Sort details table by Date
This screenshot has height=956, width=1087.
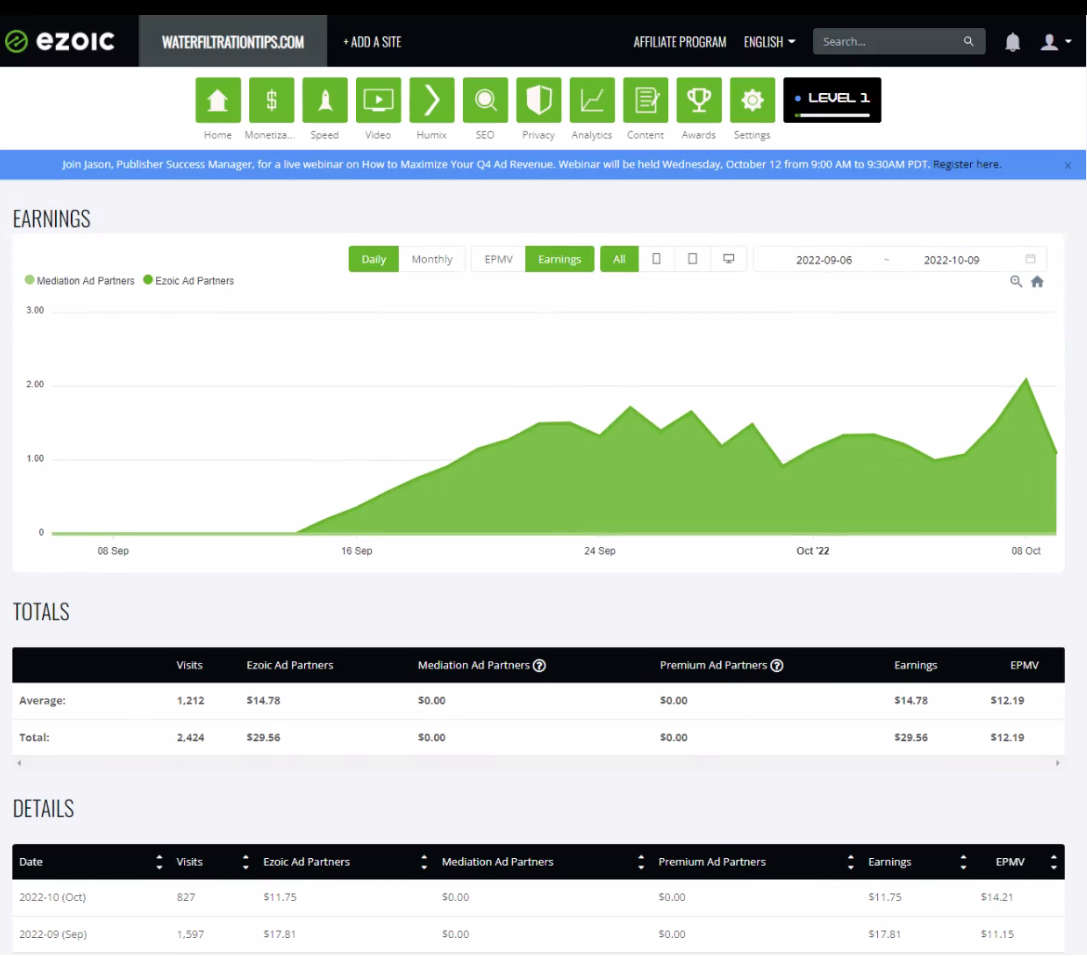pyautogui.click(x=159, y=862)
